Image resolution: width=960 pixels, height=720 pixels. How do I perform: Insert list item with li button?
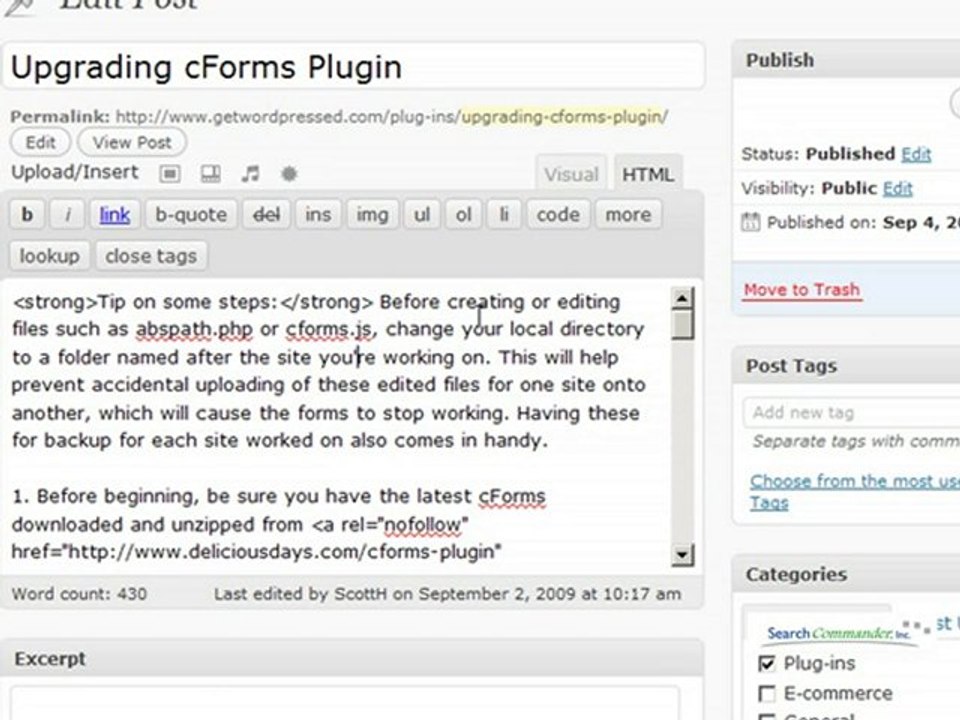(504, 215)
